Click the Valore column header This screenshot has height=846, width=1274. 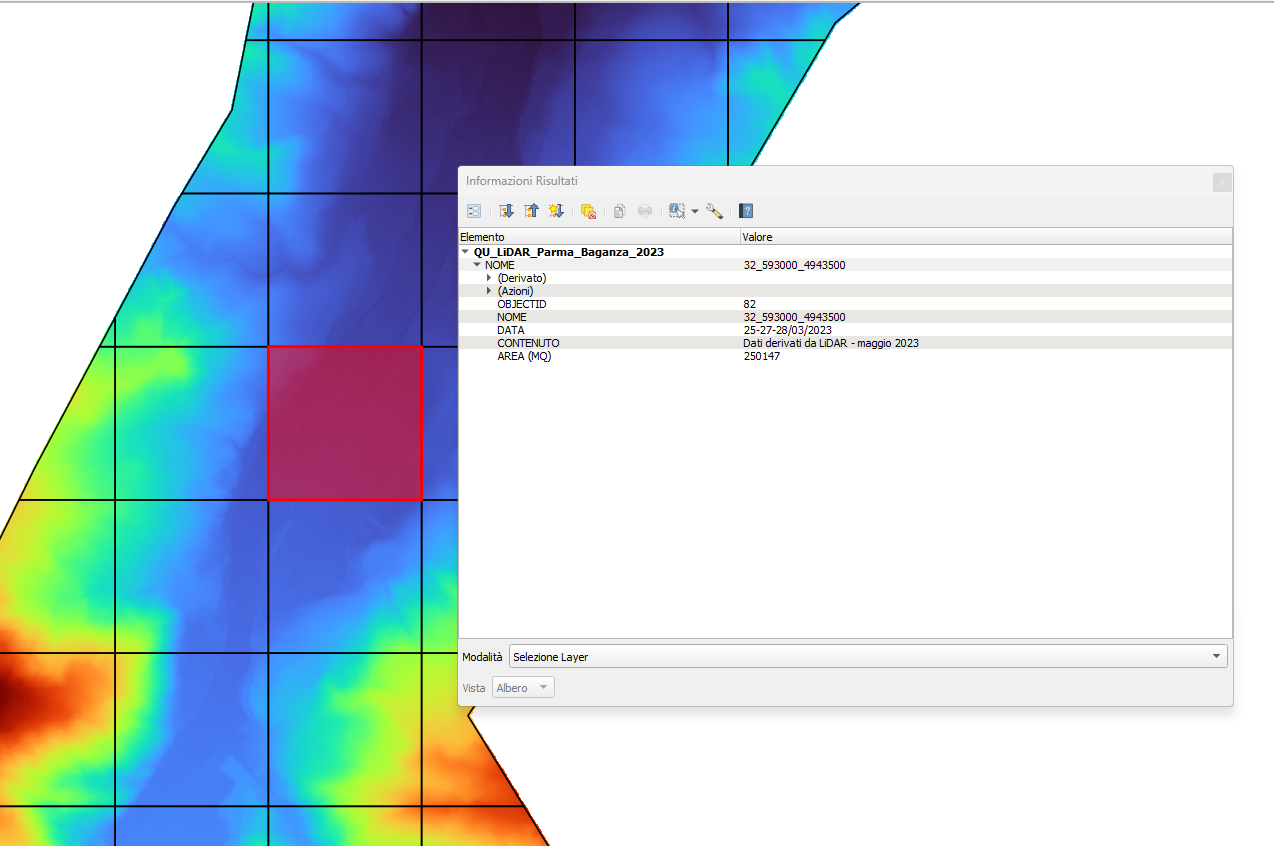[x=757, y=237]
